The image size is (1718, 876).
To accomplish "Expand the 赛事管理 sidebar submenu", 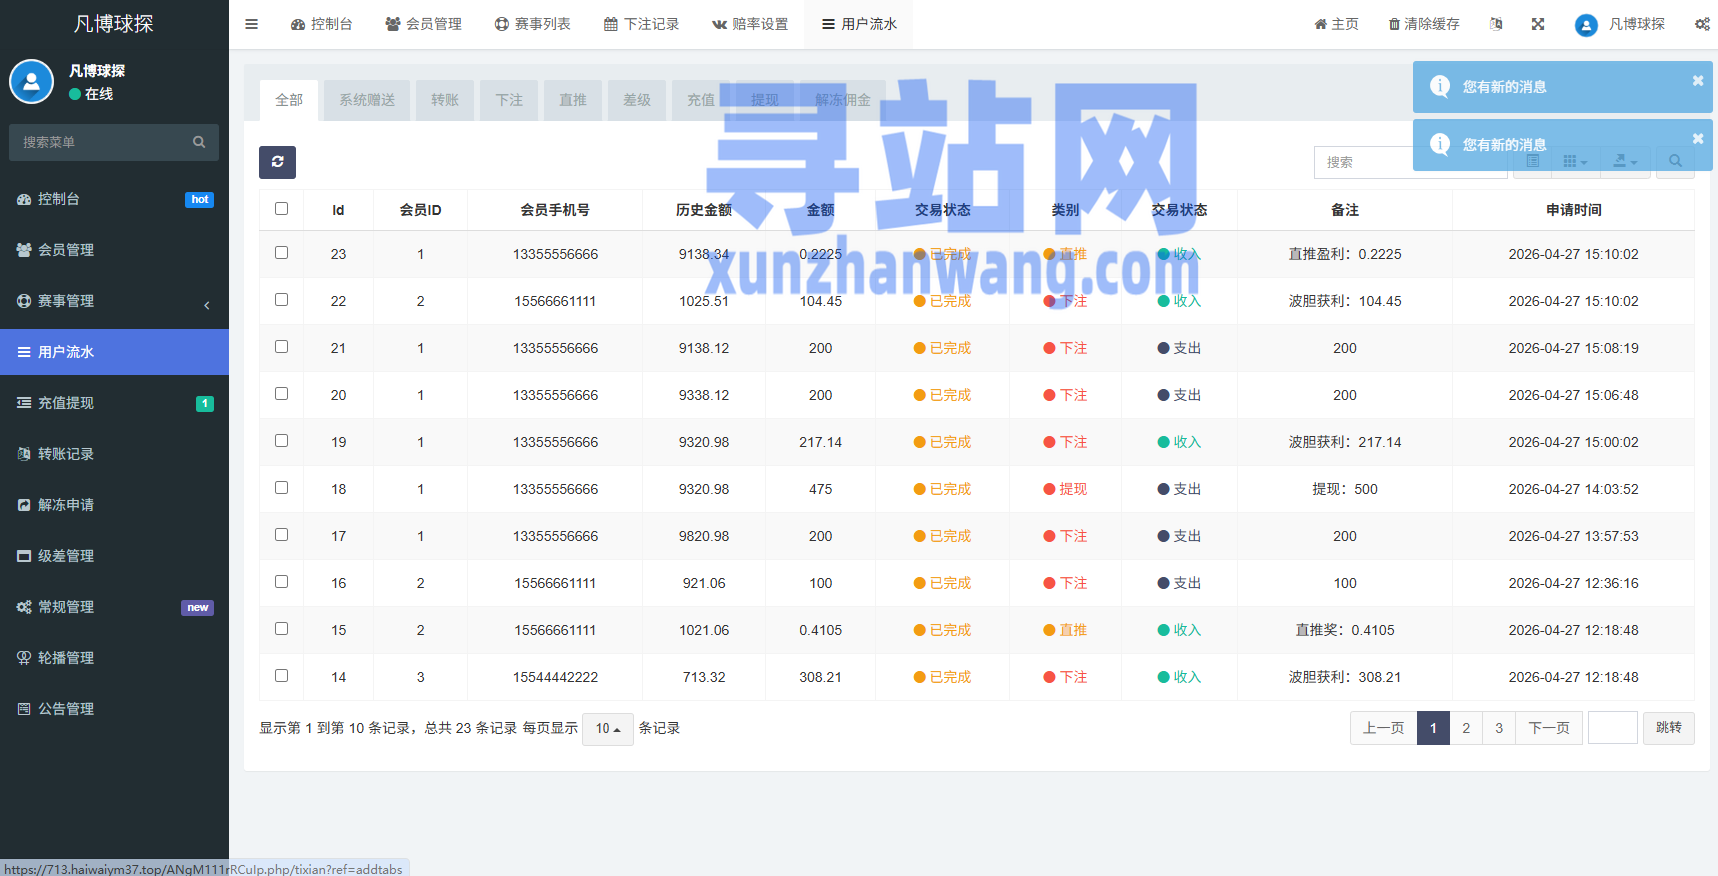I will tap(114, 301).
